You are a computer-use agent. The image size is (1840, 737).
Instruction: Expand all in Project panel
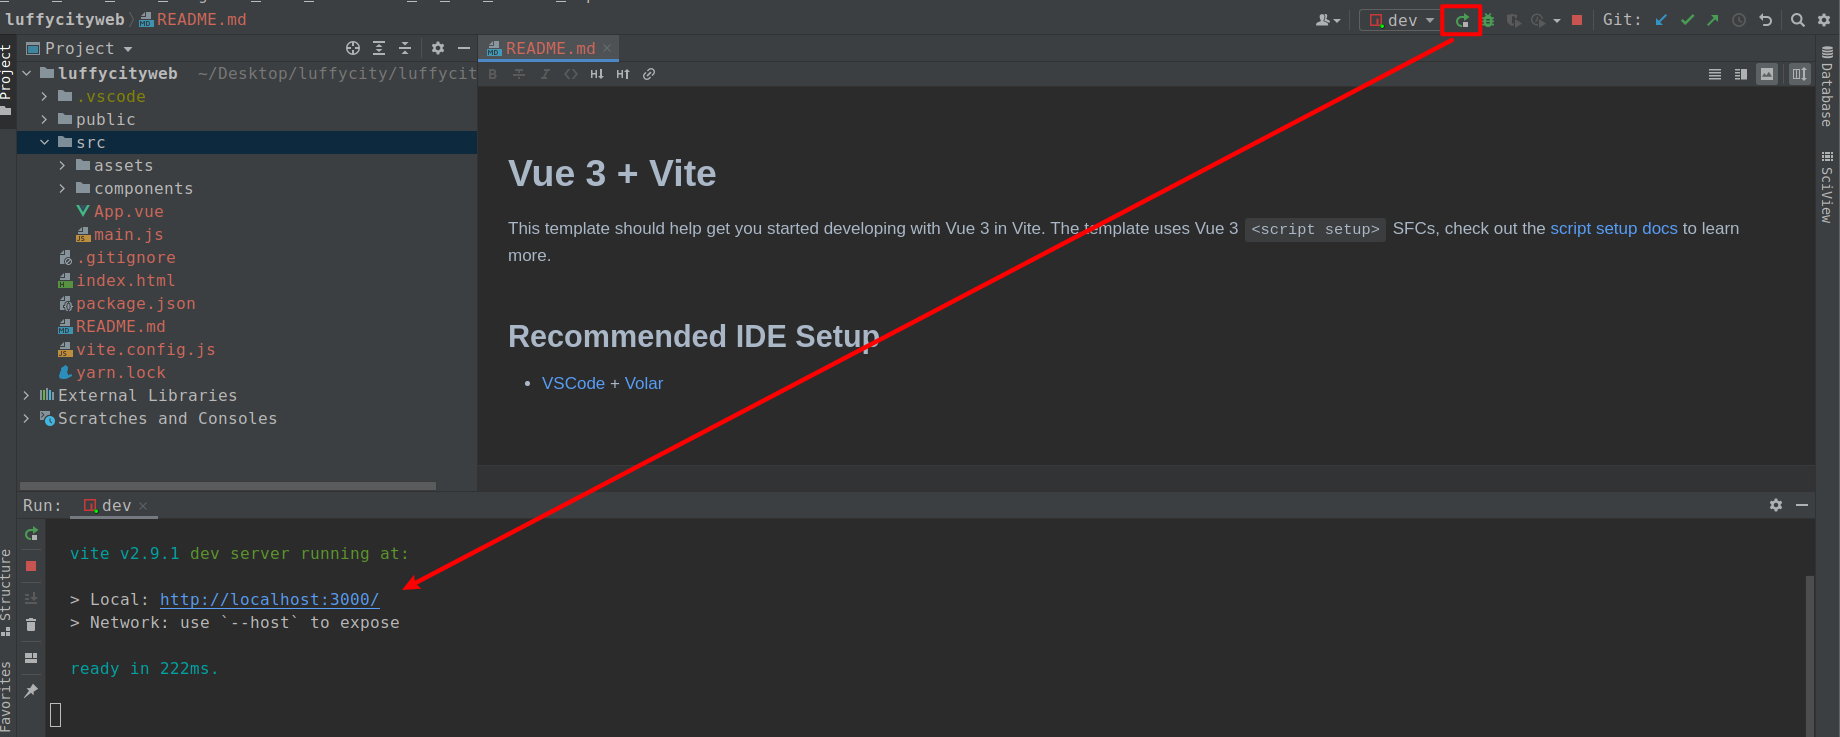click(x=379, y=48)
